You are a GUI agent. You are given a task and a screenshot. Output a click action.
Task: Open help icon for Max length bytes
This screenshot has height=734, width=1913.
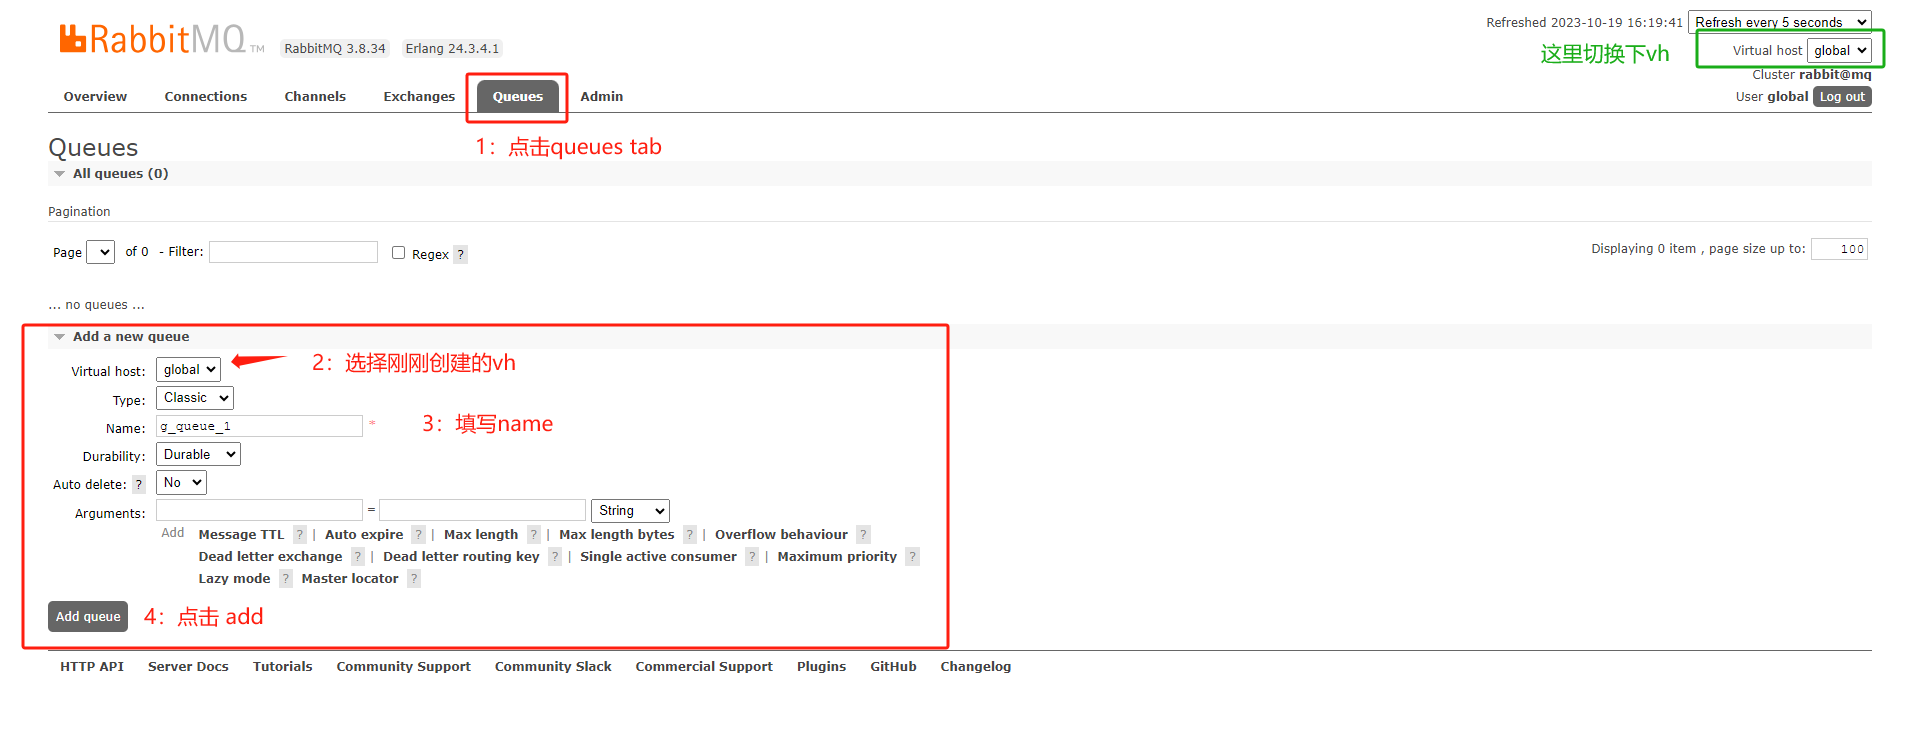(x=689, y=534)
